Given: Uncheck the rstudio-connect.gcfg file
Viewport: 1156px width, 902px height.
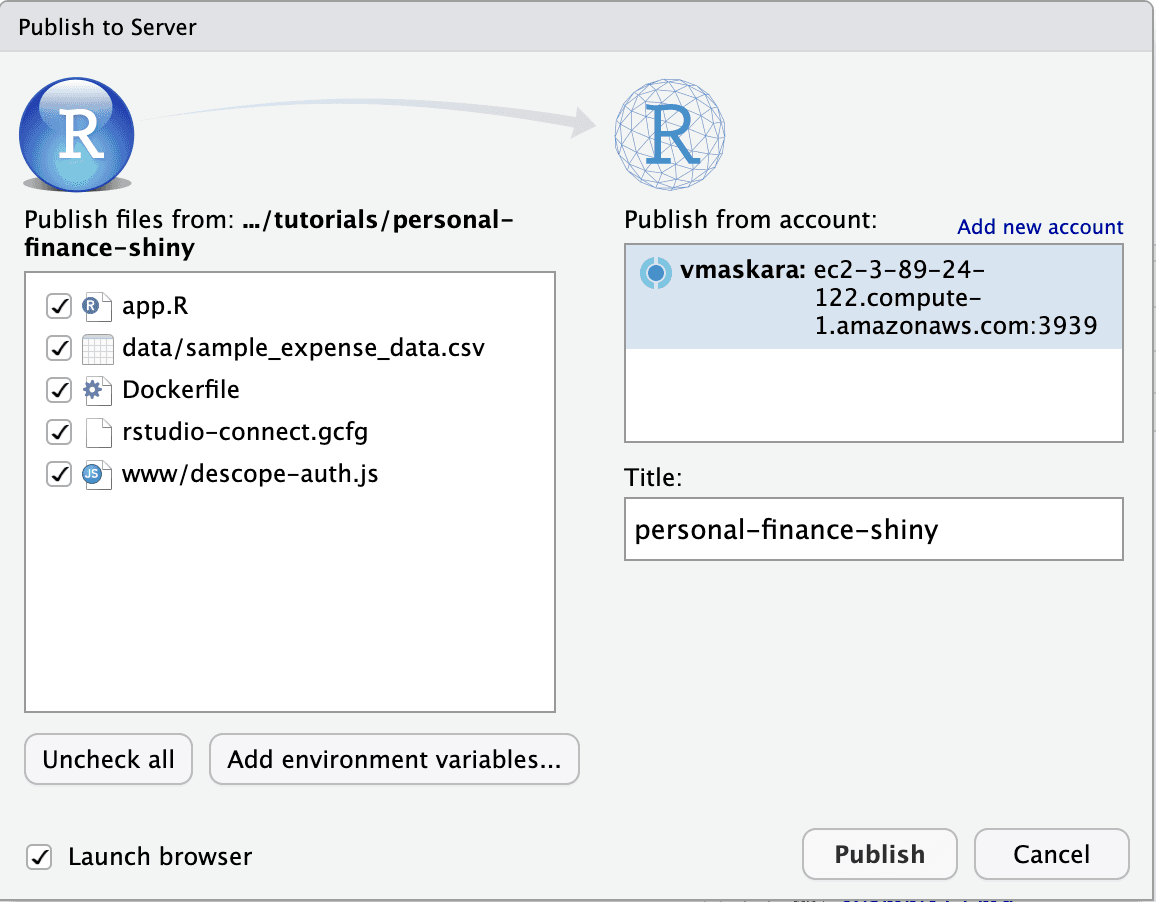Looking at the screenshot, I should coord(59,432).
